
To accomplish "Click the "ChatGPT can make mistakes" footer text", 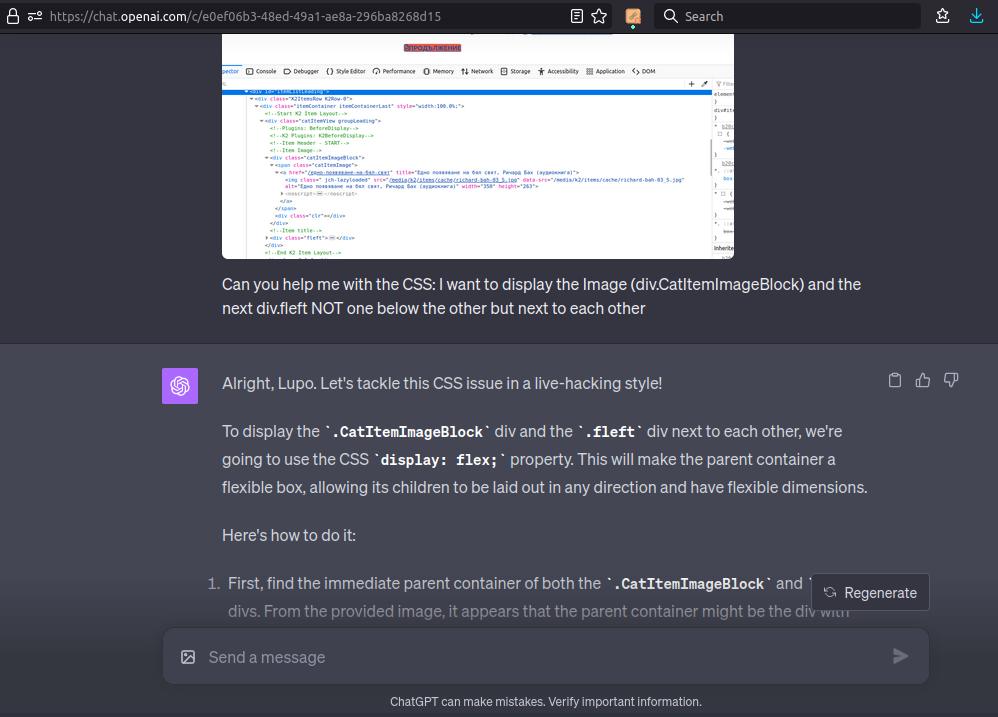I will pyautogui.click(x=545, y=702).
